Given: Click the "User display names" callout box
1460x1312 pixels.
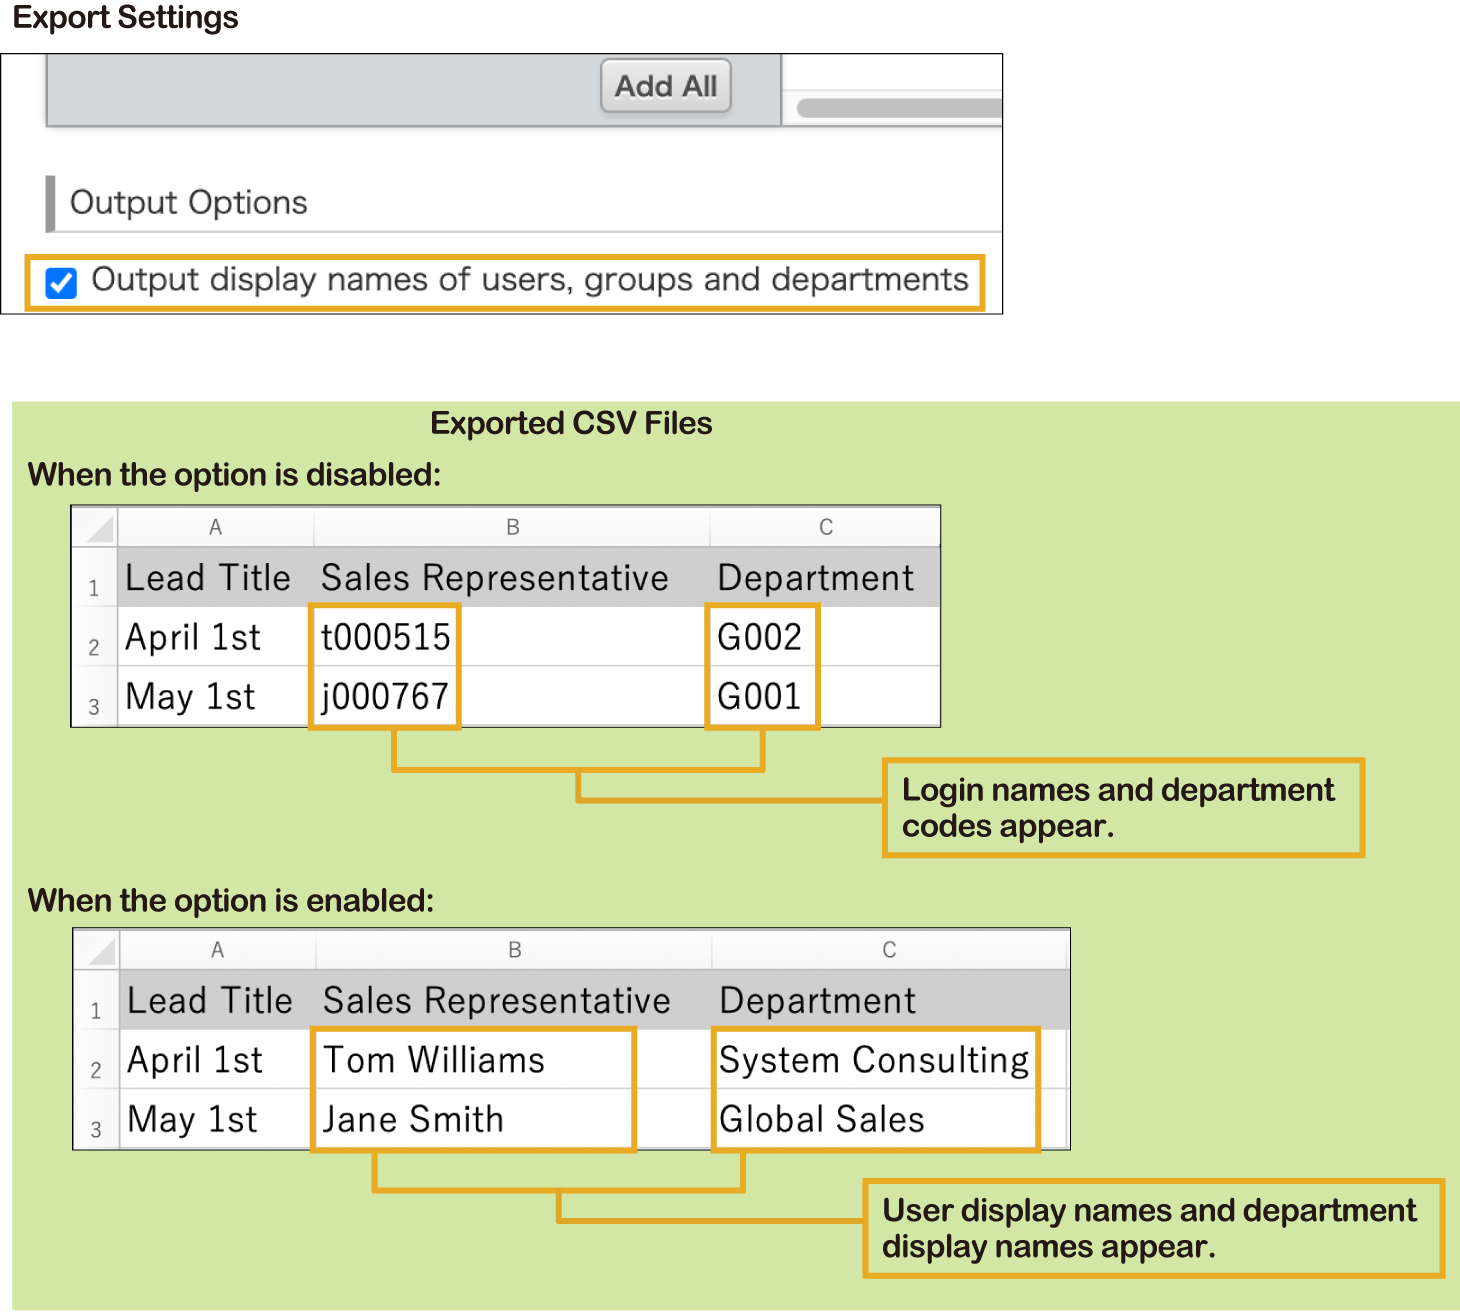Looking at the screenshot, I should (x=1152, y=1228).
